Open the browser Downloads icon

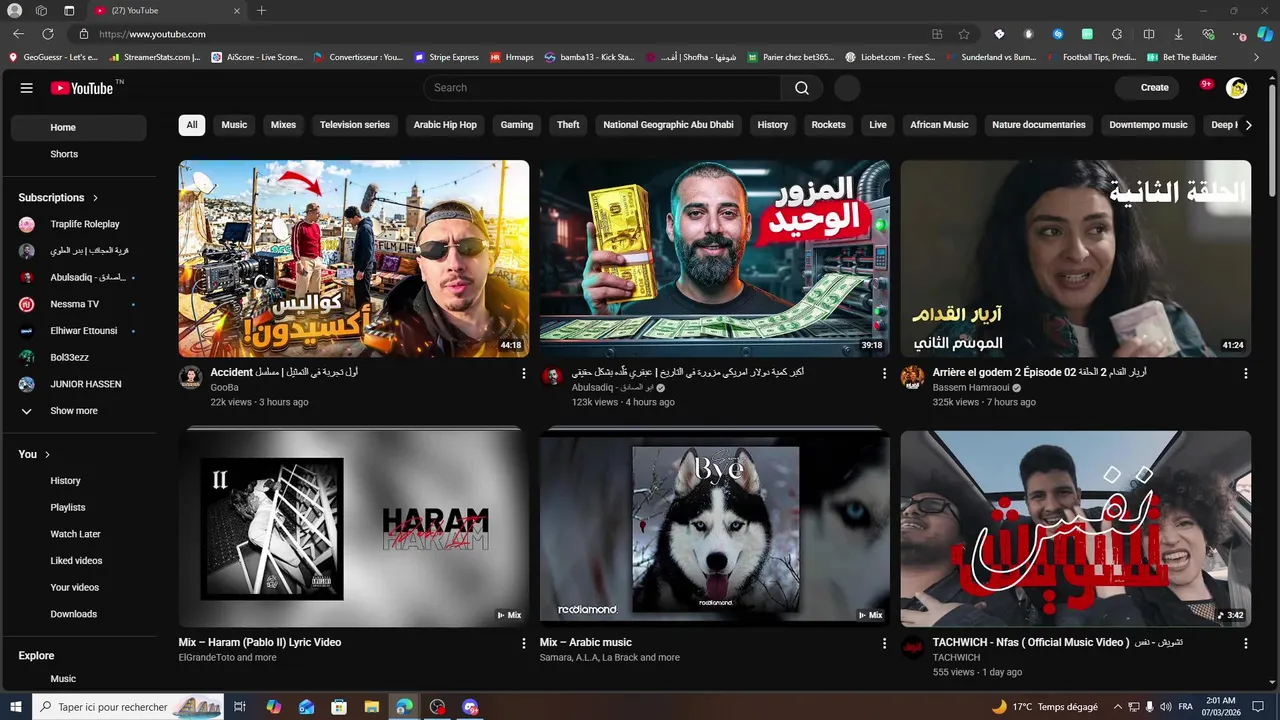1178,34
